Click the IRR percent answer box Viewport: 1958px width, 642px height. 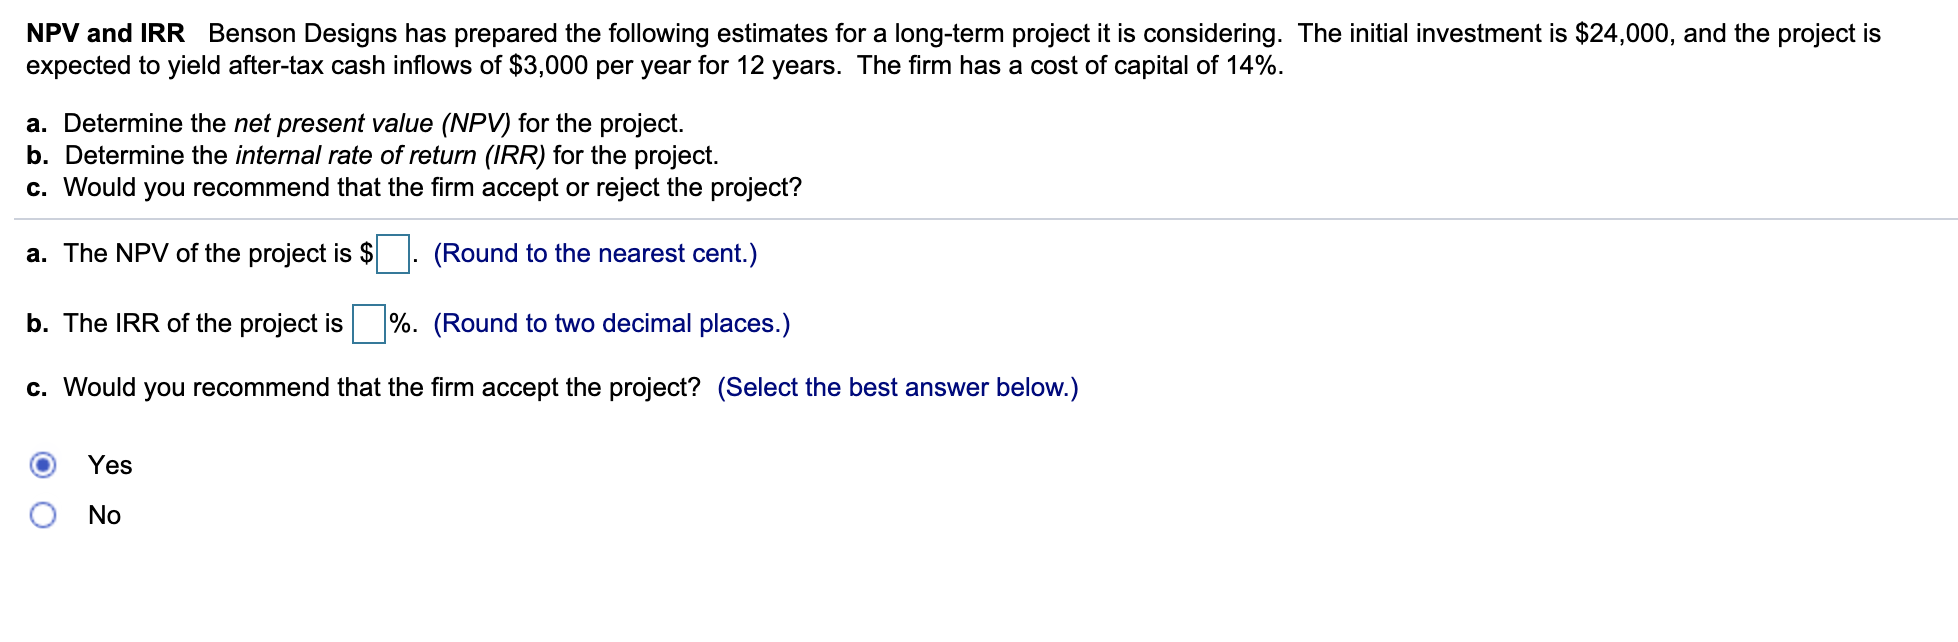pos(369,324)
